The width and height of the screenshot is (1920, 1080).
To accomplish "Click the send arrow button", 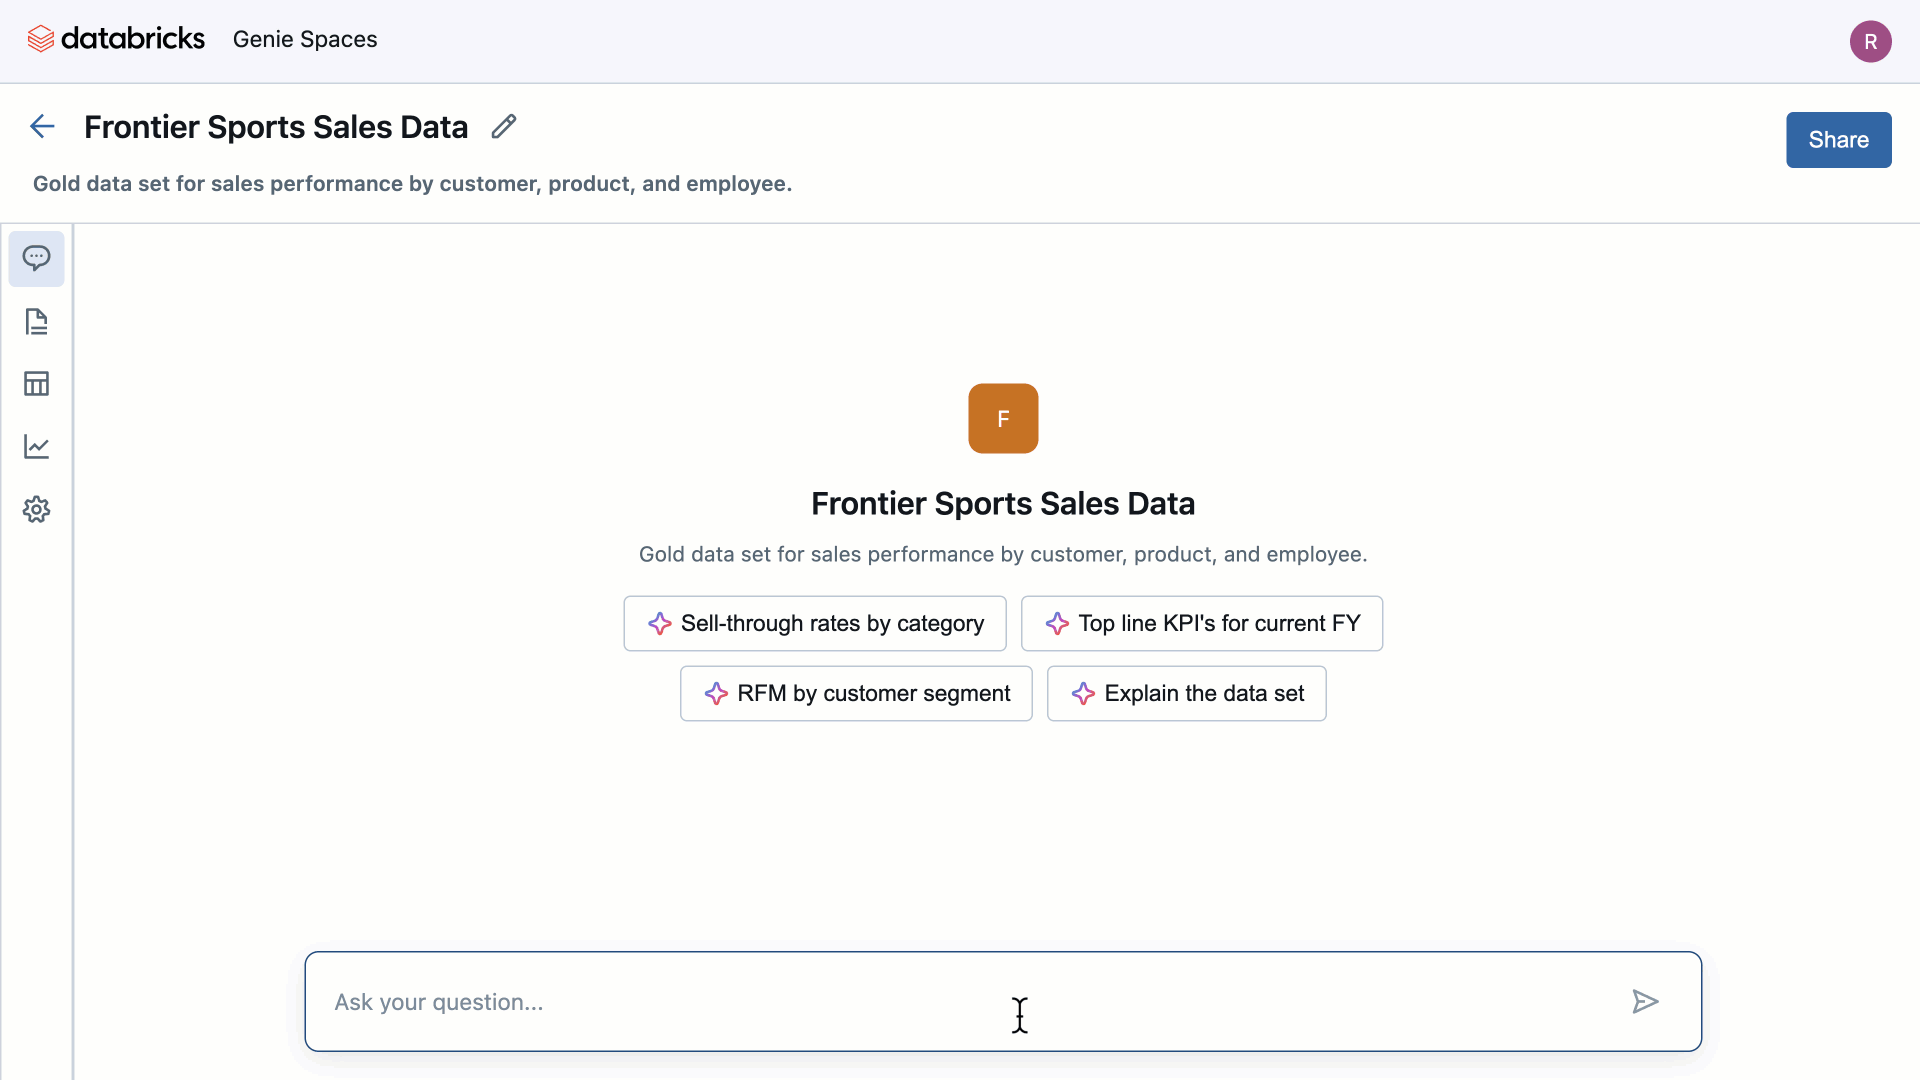I will tap(1647, 1001).
